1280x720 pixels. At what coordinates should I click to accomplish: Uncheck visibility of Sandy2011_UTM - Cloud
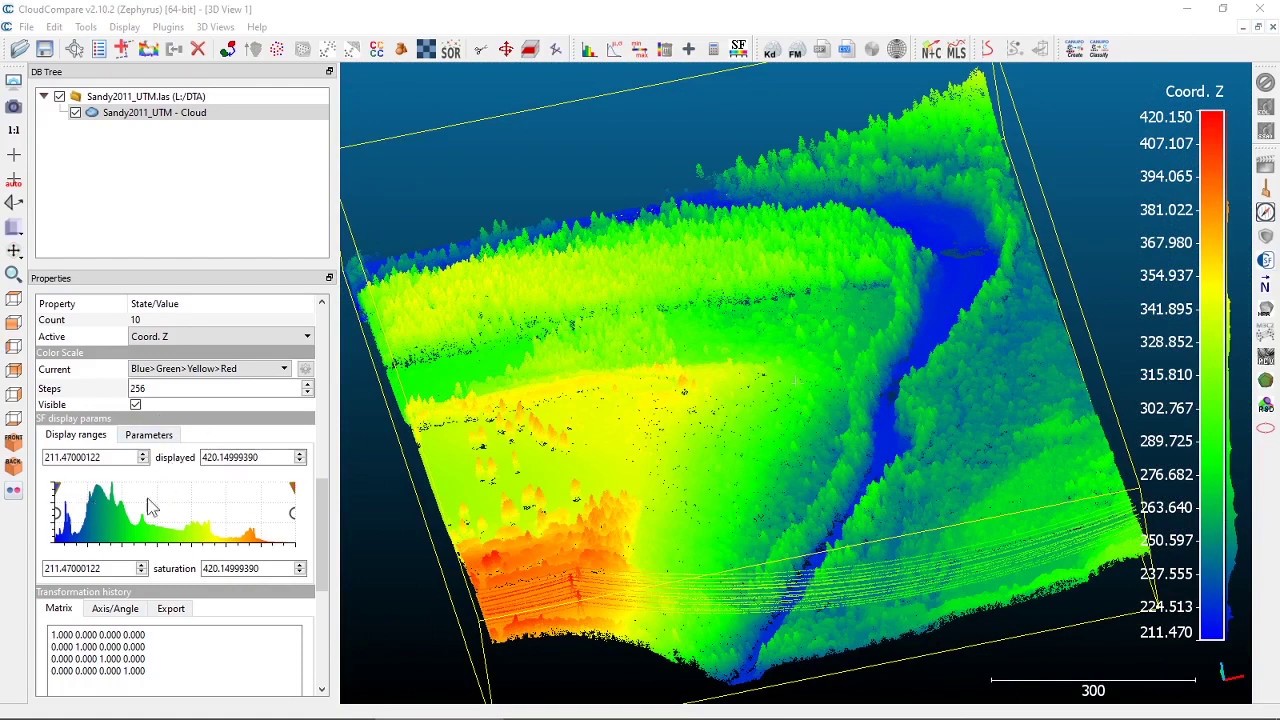(x=75, y=112)
